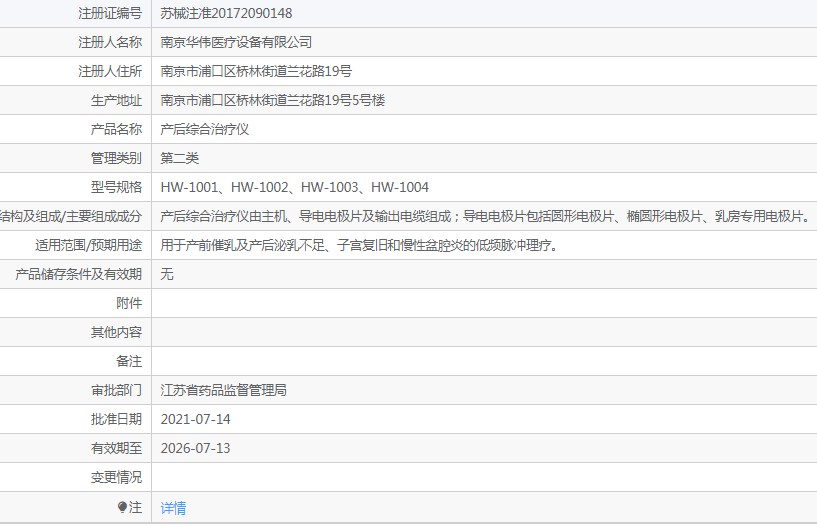
Task: Click registrant name 南京华伟医疗设备有限公司
Action: [x=236, y=42]
